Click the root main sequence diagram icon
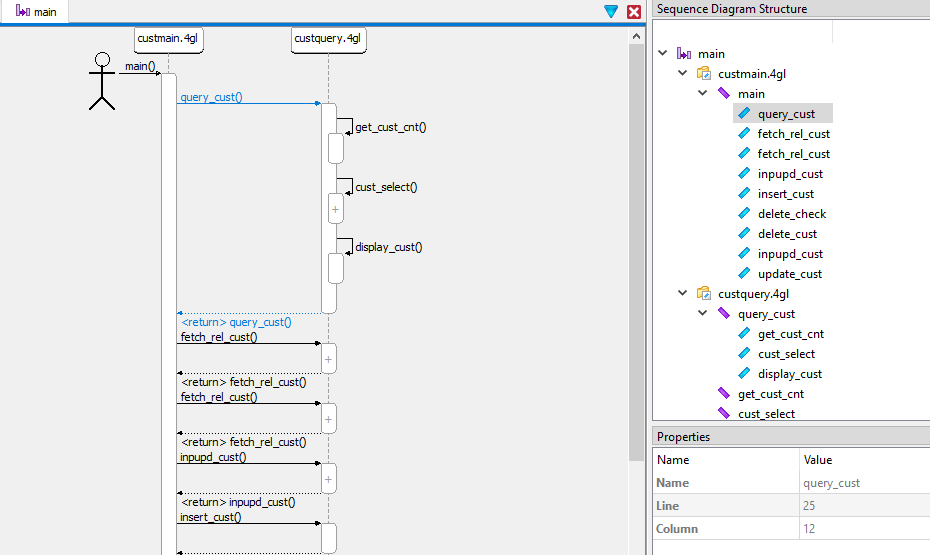Image resolution: width=930 pixels, height=555 pixels. click(684, 54)
